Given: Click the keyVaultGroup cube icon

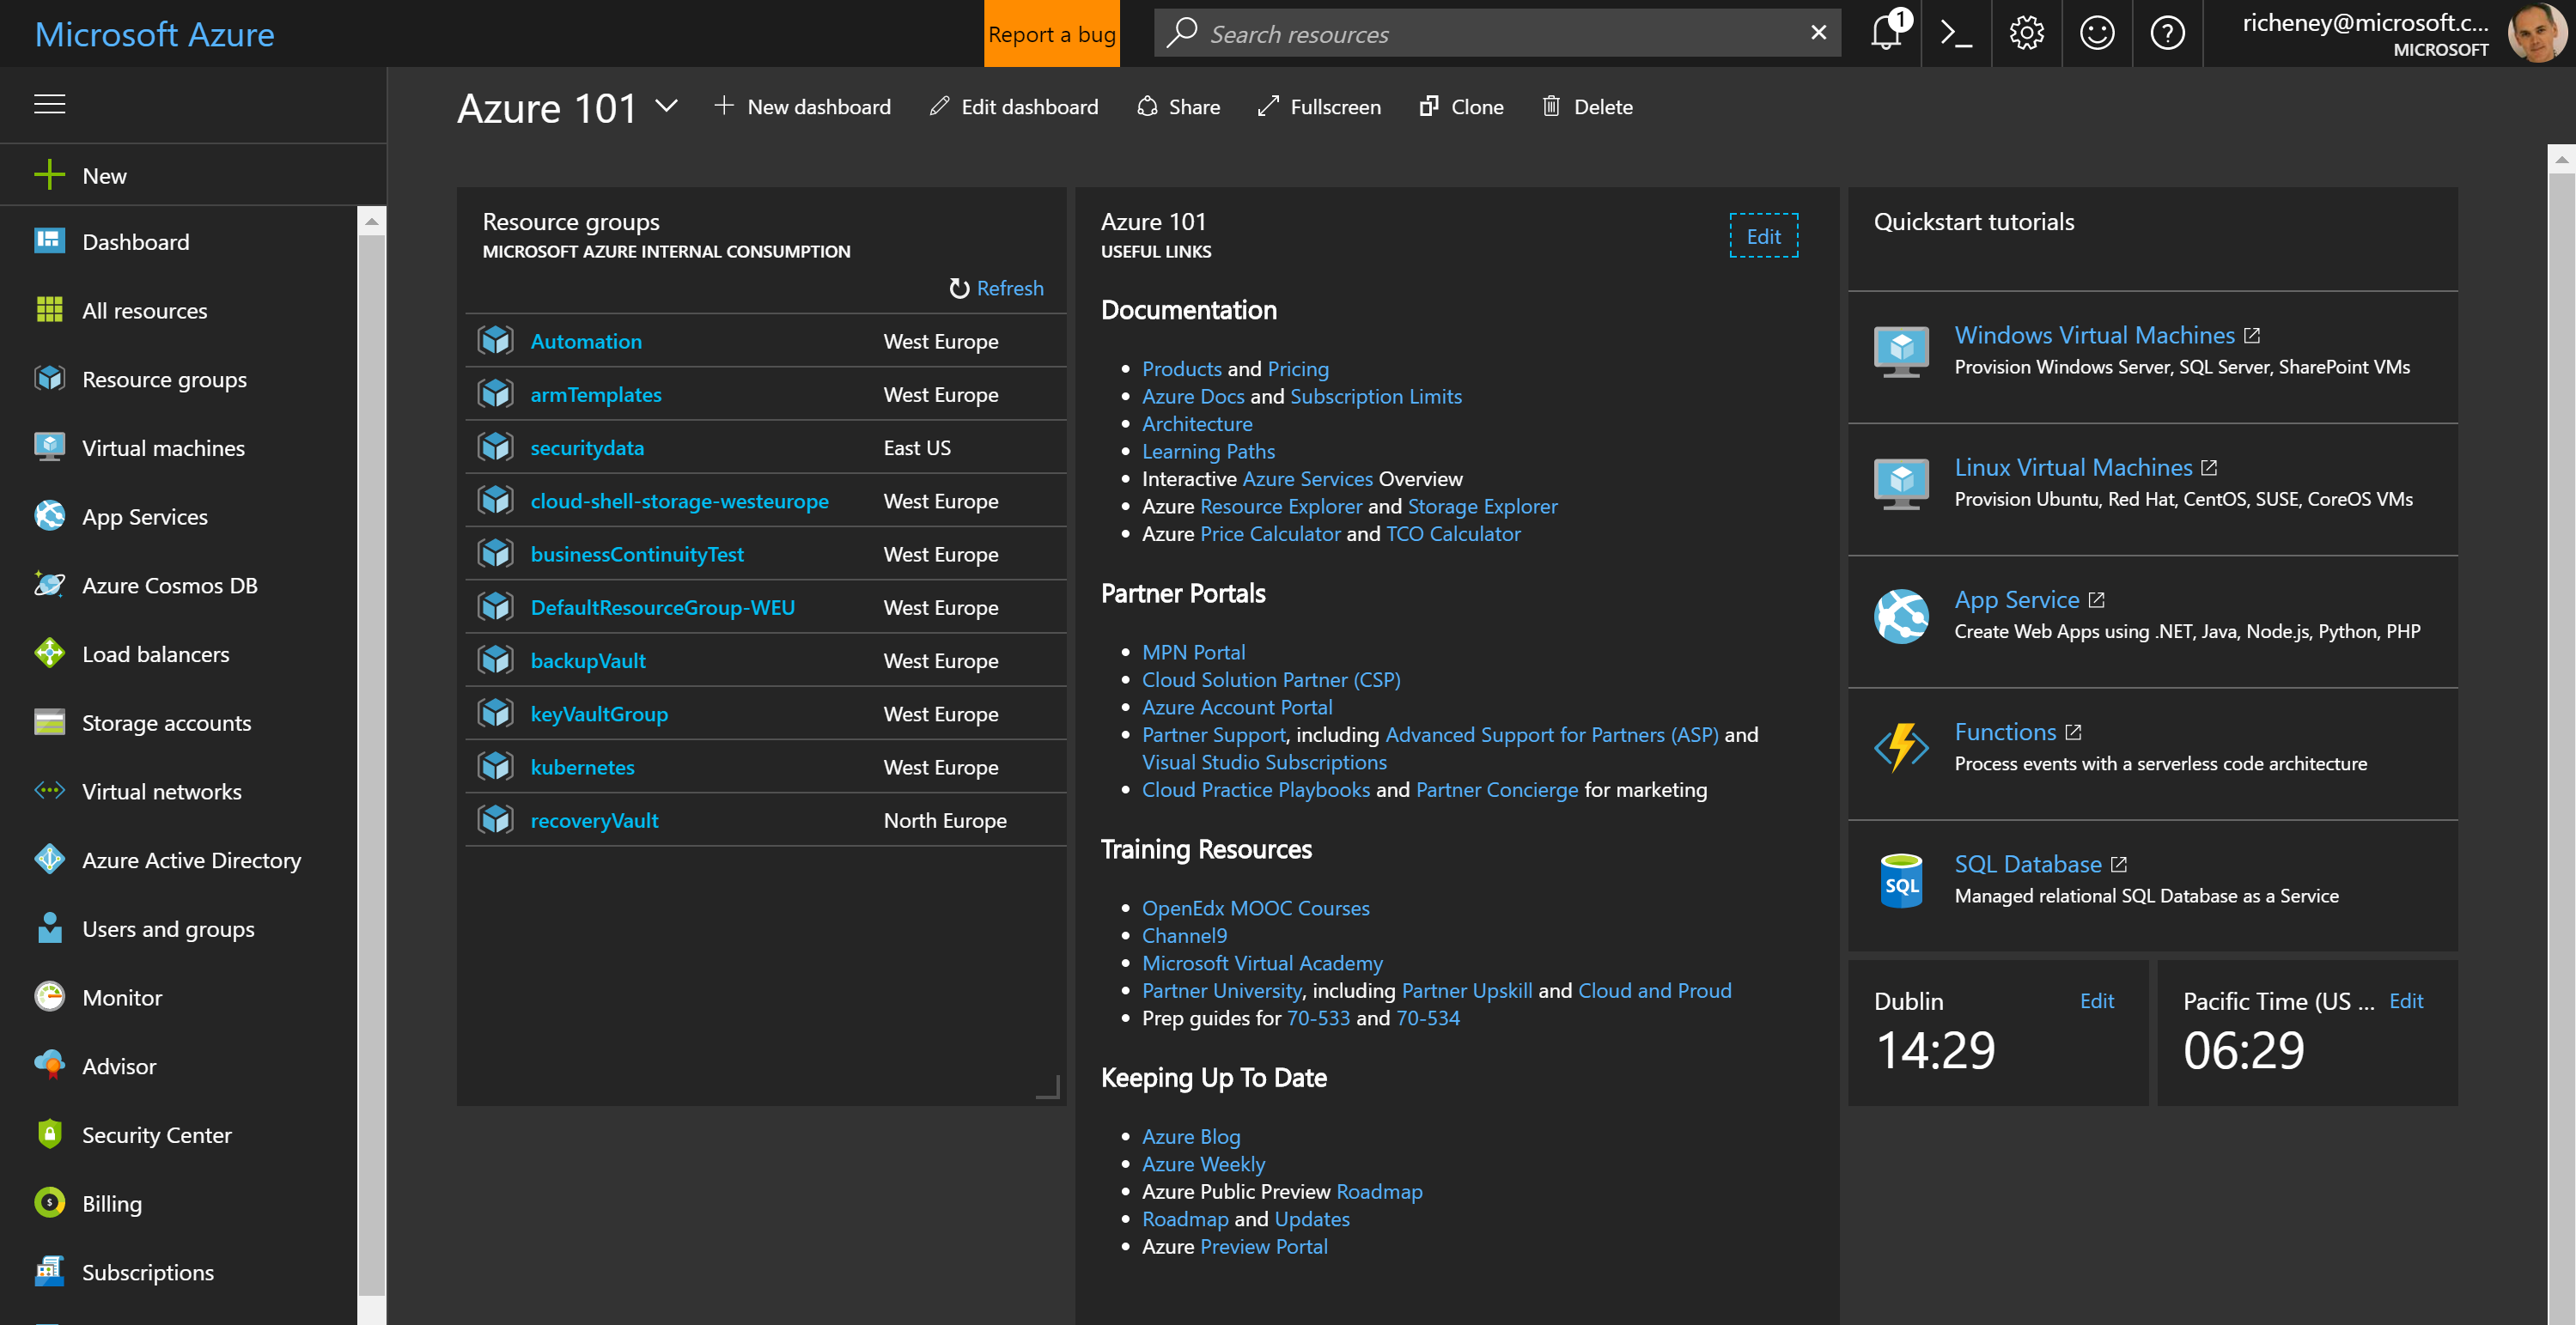Looking at the screenshot, I should click(495, 713).
